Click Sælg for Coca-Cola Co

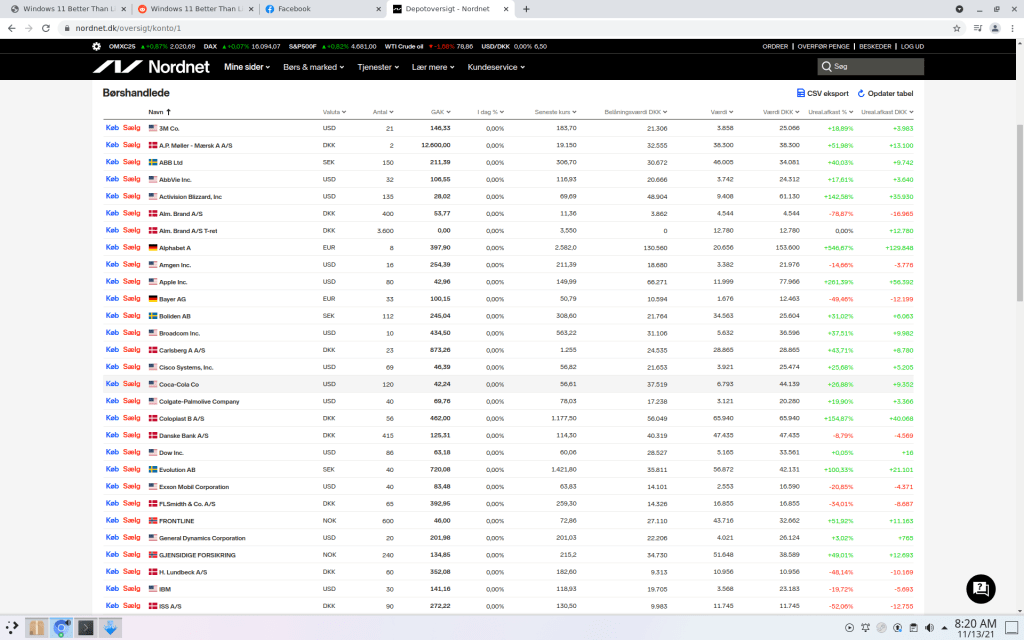[131, 384]
